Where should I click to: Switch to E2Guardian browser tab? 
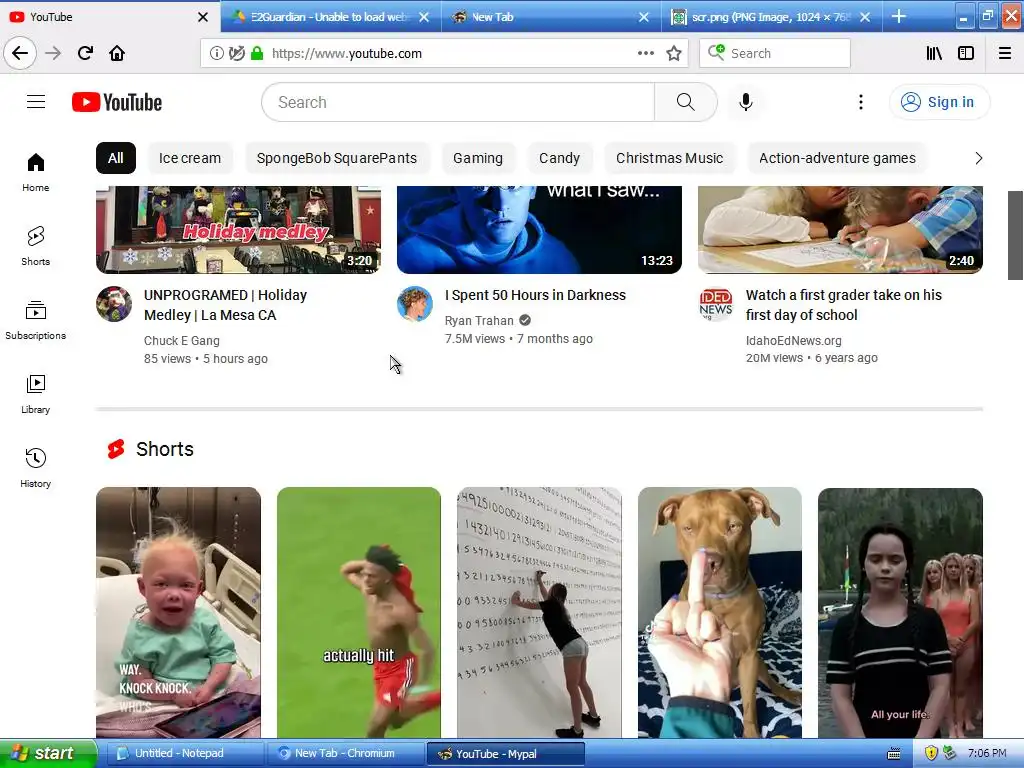pos(329,17)
